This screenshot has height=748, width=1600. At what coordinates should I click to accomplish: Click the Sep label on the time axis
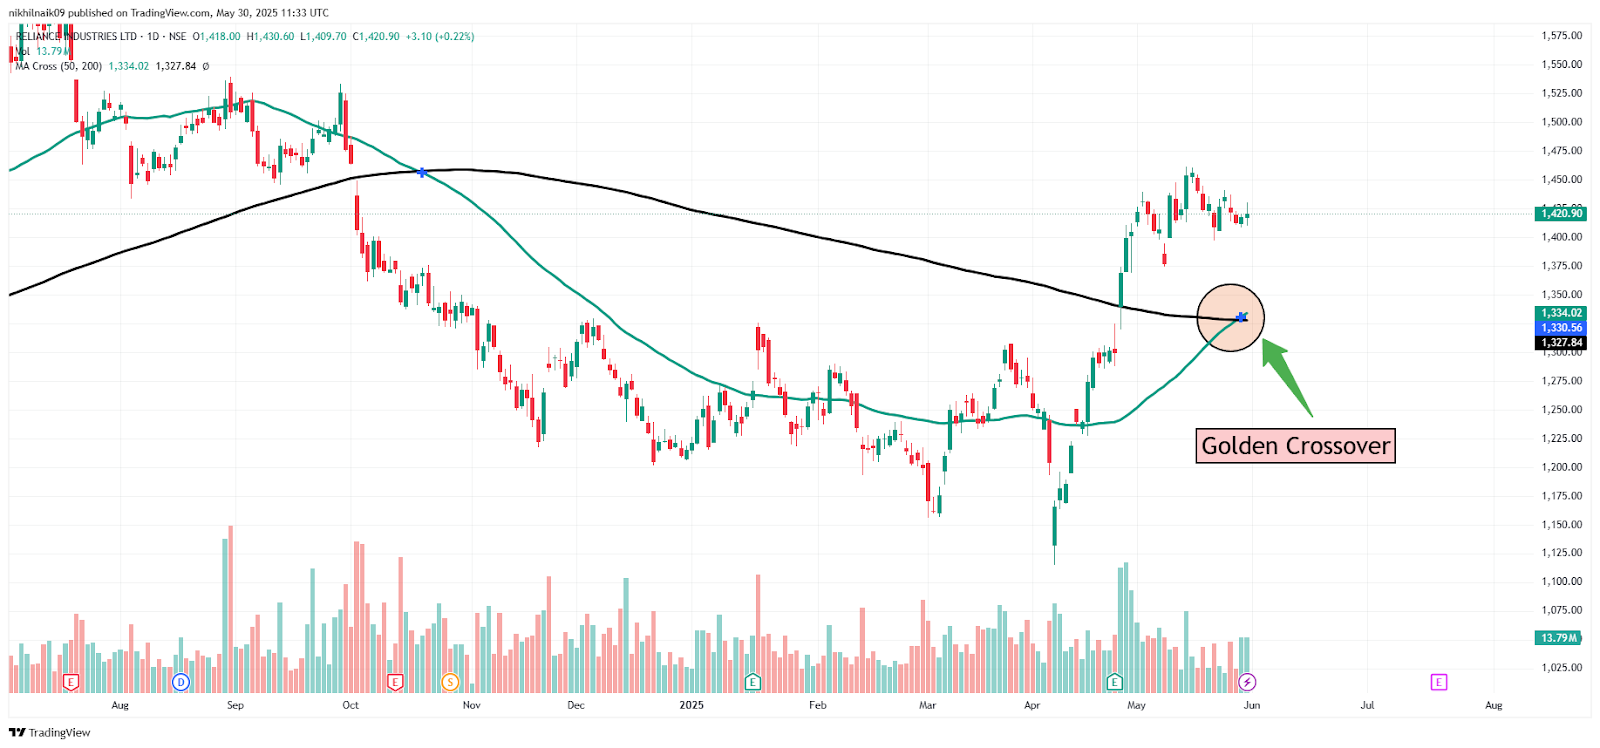[235, 705]
